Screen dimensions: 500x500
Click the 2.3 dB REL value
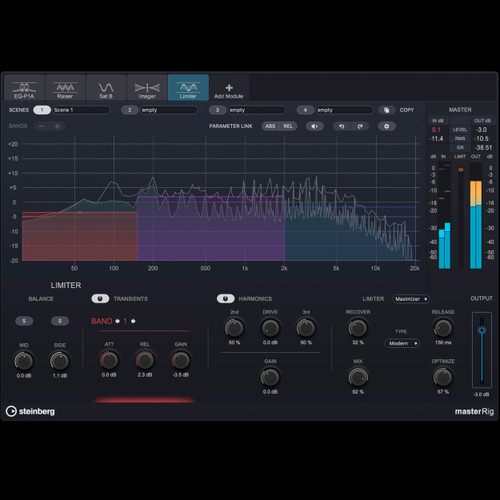tap(145, 375)
